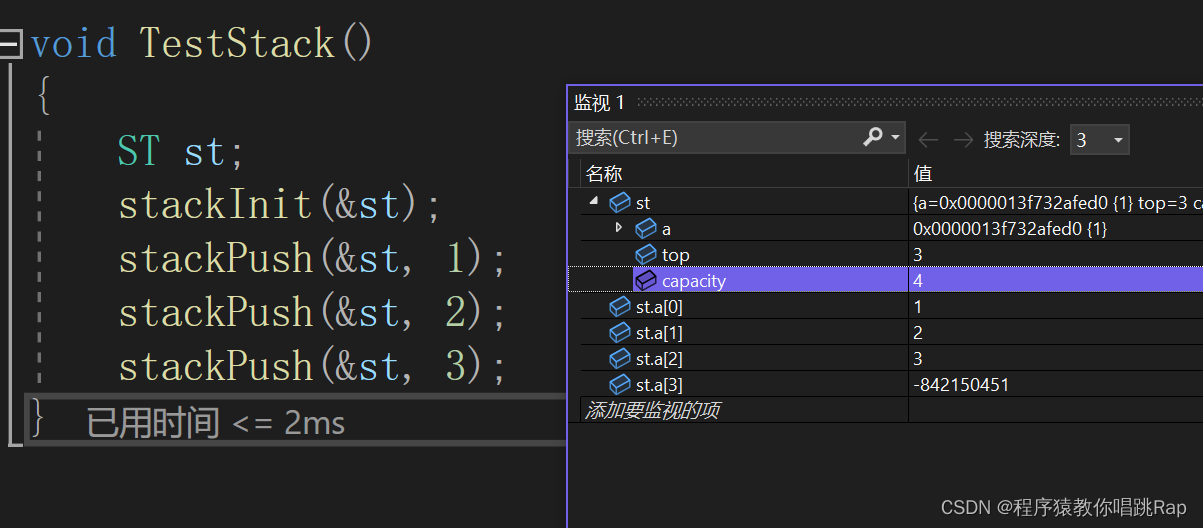
Task: Click the search depth label
Action: 1021,140
